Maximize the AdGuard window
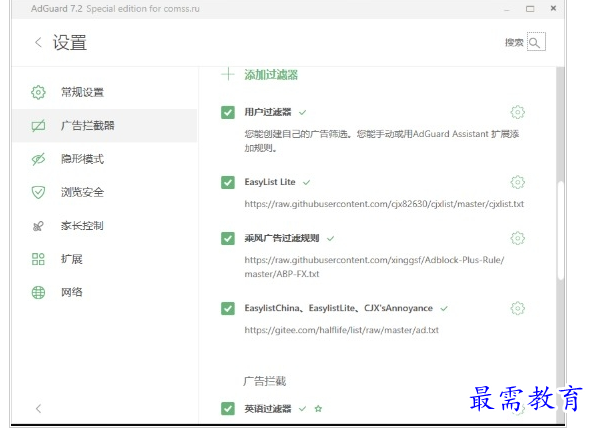 tap(530, 8)
